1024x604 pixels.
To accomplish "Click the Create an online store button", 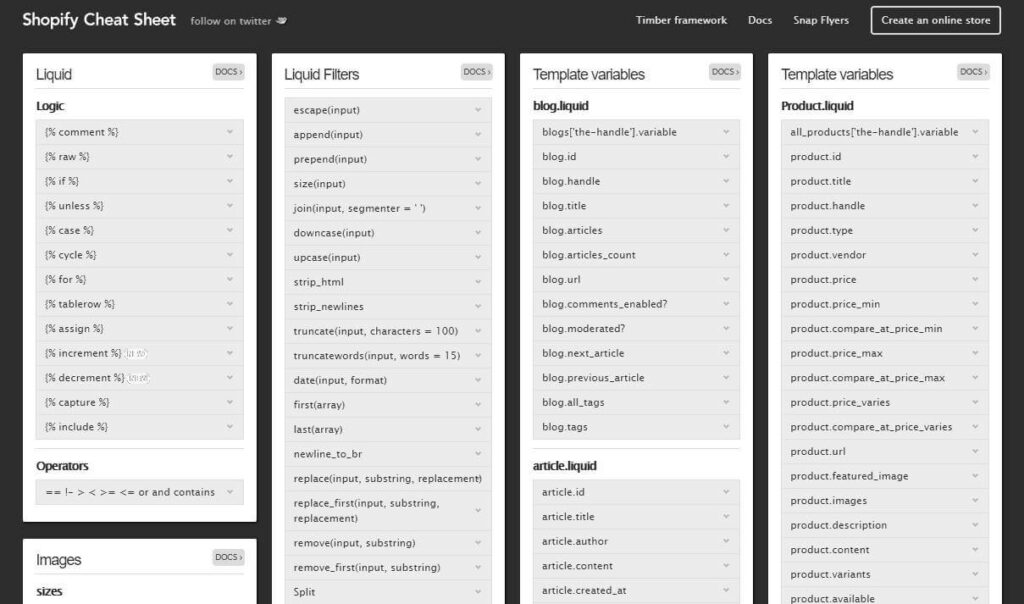I will click(935, 20).
